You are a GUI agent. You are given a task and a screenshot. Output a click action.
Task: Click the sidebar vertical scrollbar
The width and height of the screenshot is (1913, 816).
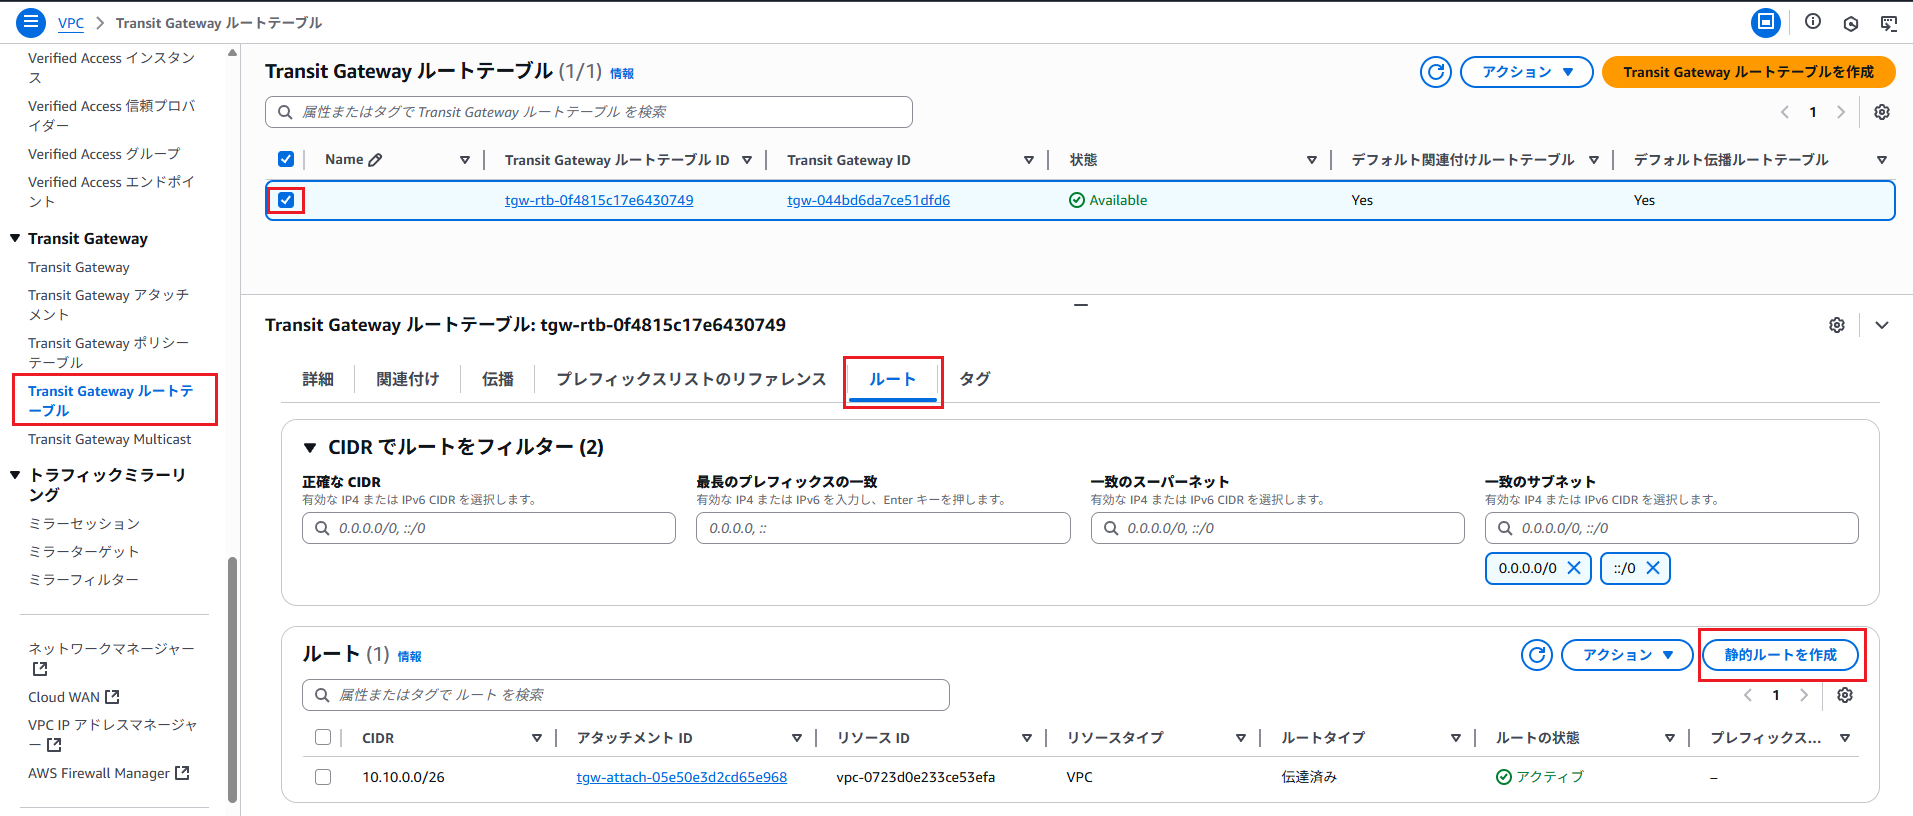(x=233, y=678)
